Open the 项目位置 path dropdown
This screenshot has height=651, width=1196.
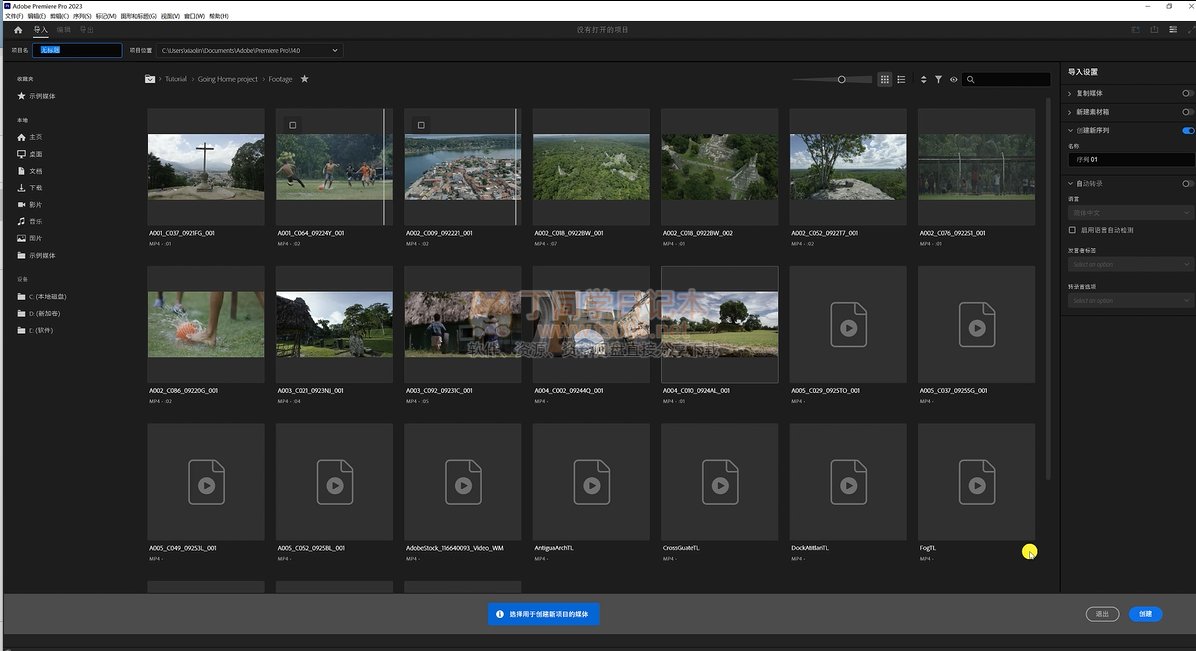(335, 50)
